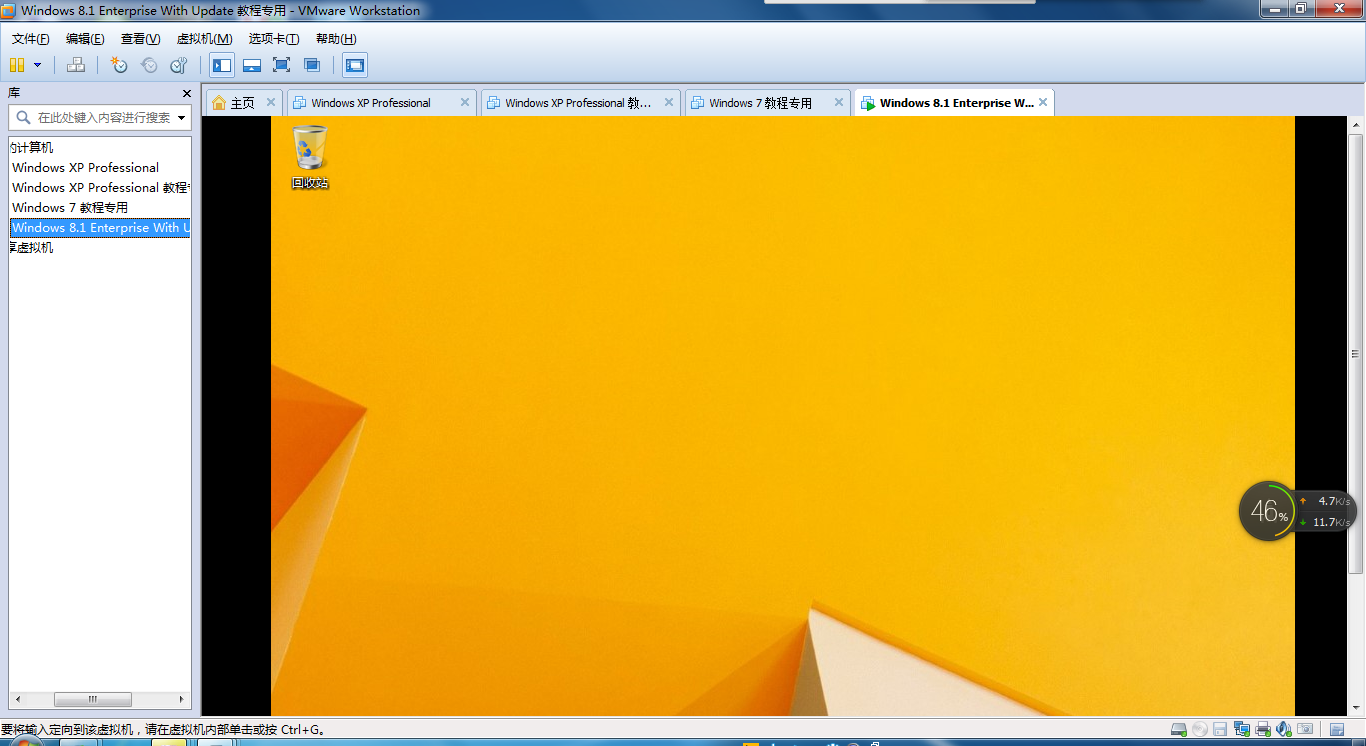Image resolution: width=1366 pixels, height=746 pixels.
Task: Switch to the Windows 7 教程专用 tab
Action: [760, 103]
